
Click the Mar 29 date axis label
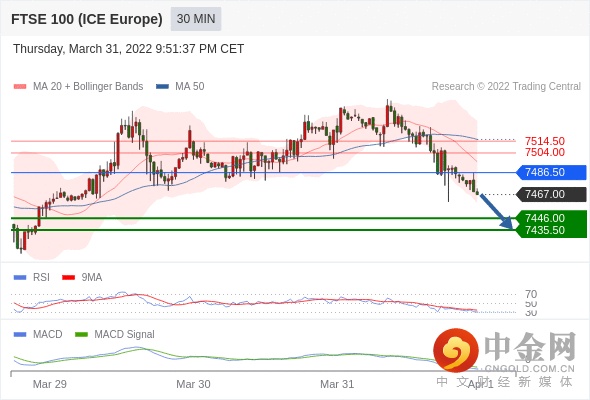click(50, 384)
